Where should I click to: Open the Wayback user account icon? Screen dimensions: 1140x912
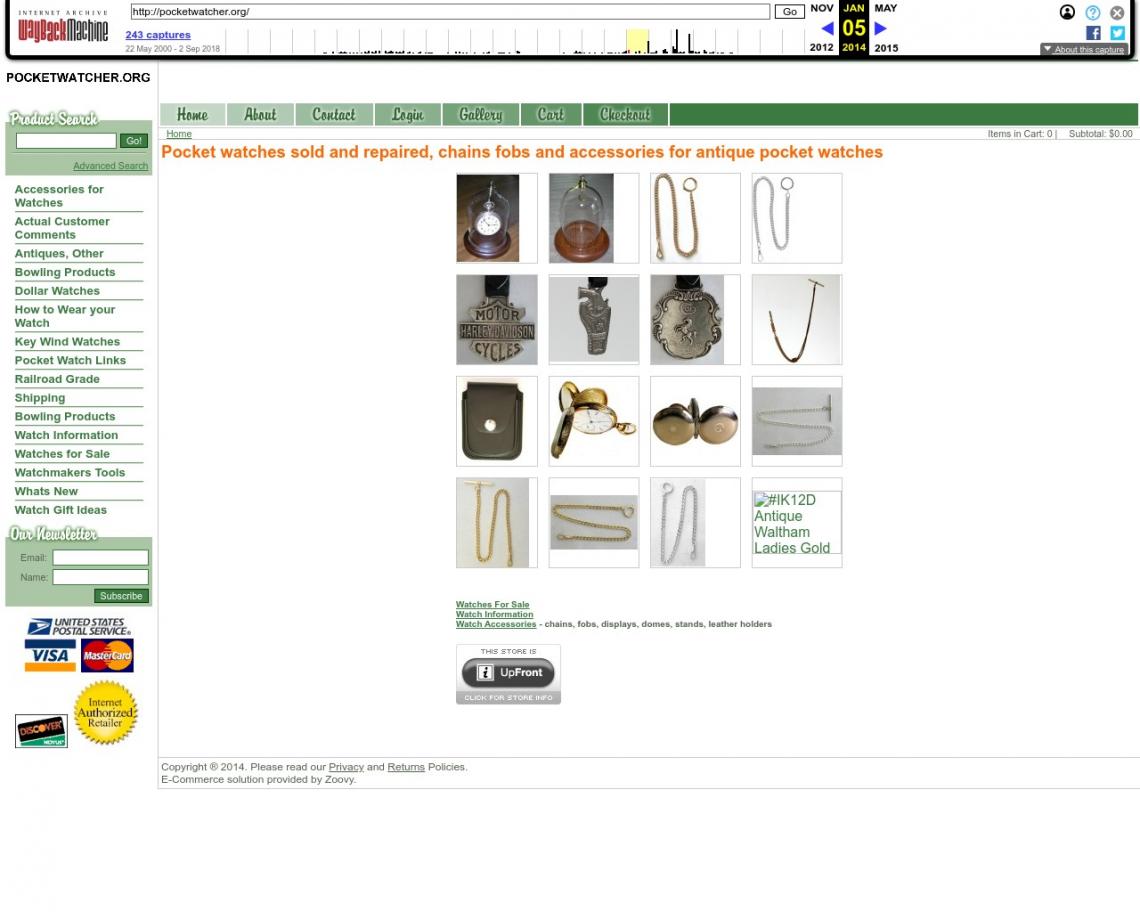click(x=1067, y=13)
